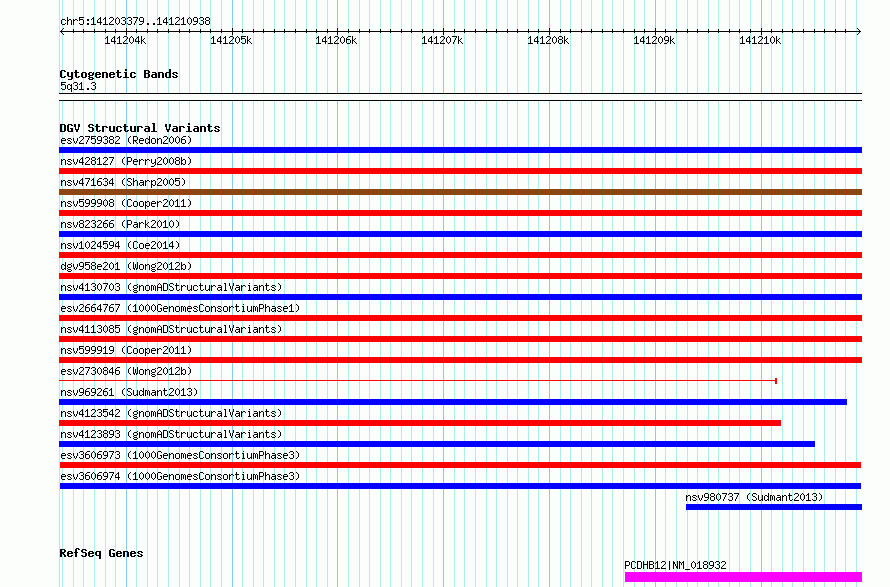
Task: Click the esv2759382 (Redon2006) blue variant bar
Action: 460,150
